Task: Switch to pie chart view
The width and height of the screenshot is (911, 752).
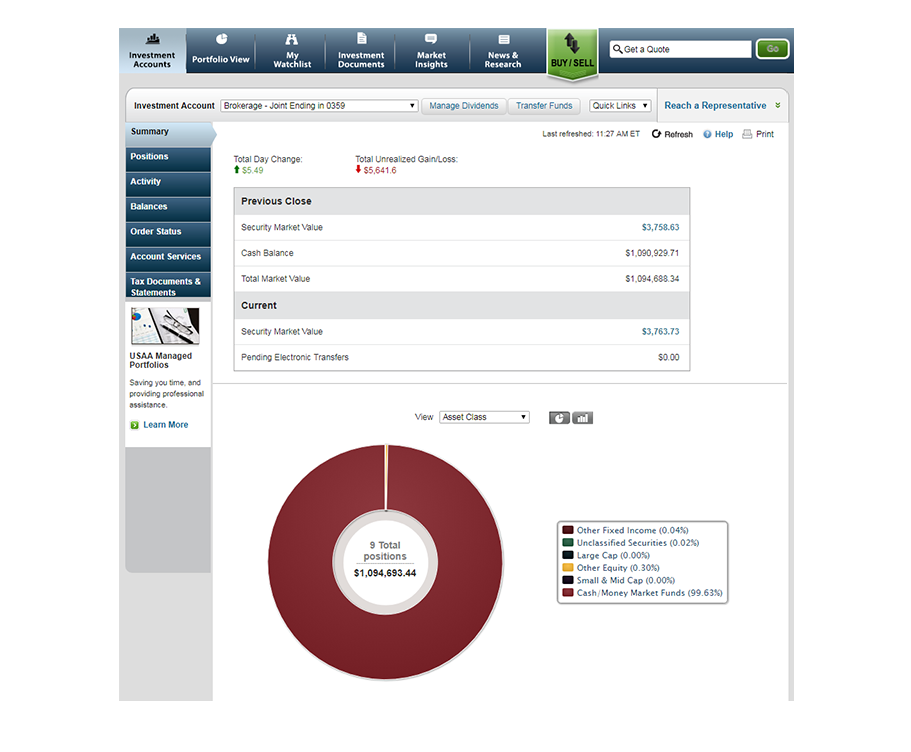Action: tap(559, 418)
